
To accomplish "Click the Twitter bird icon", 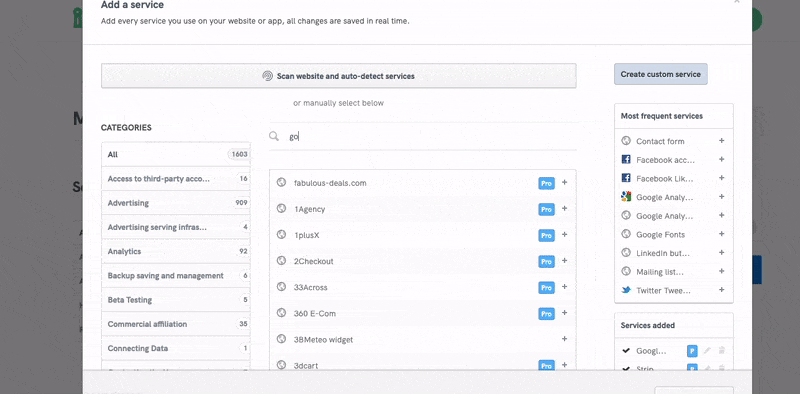I will click(626, 290).
